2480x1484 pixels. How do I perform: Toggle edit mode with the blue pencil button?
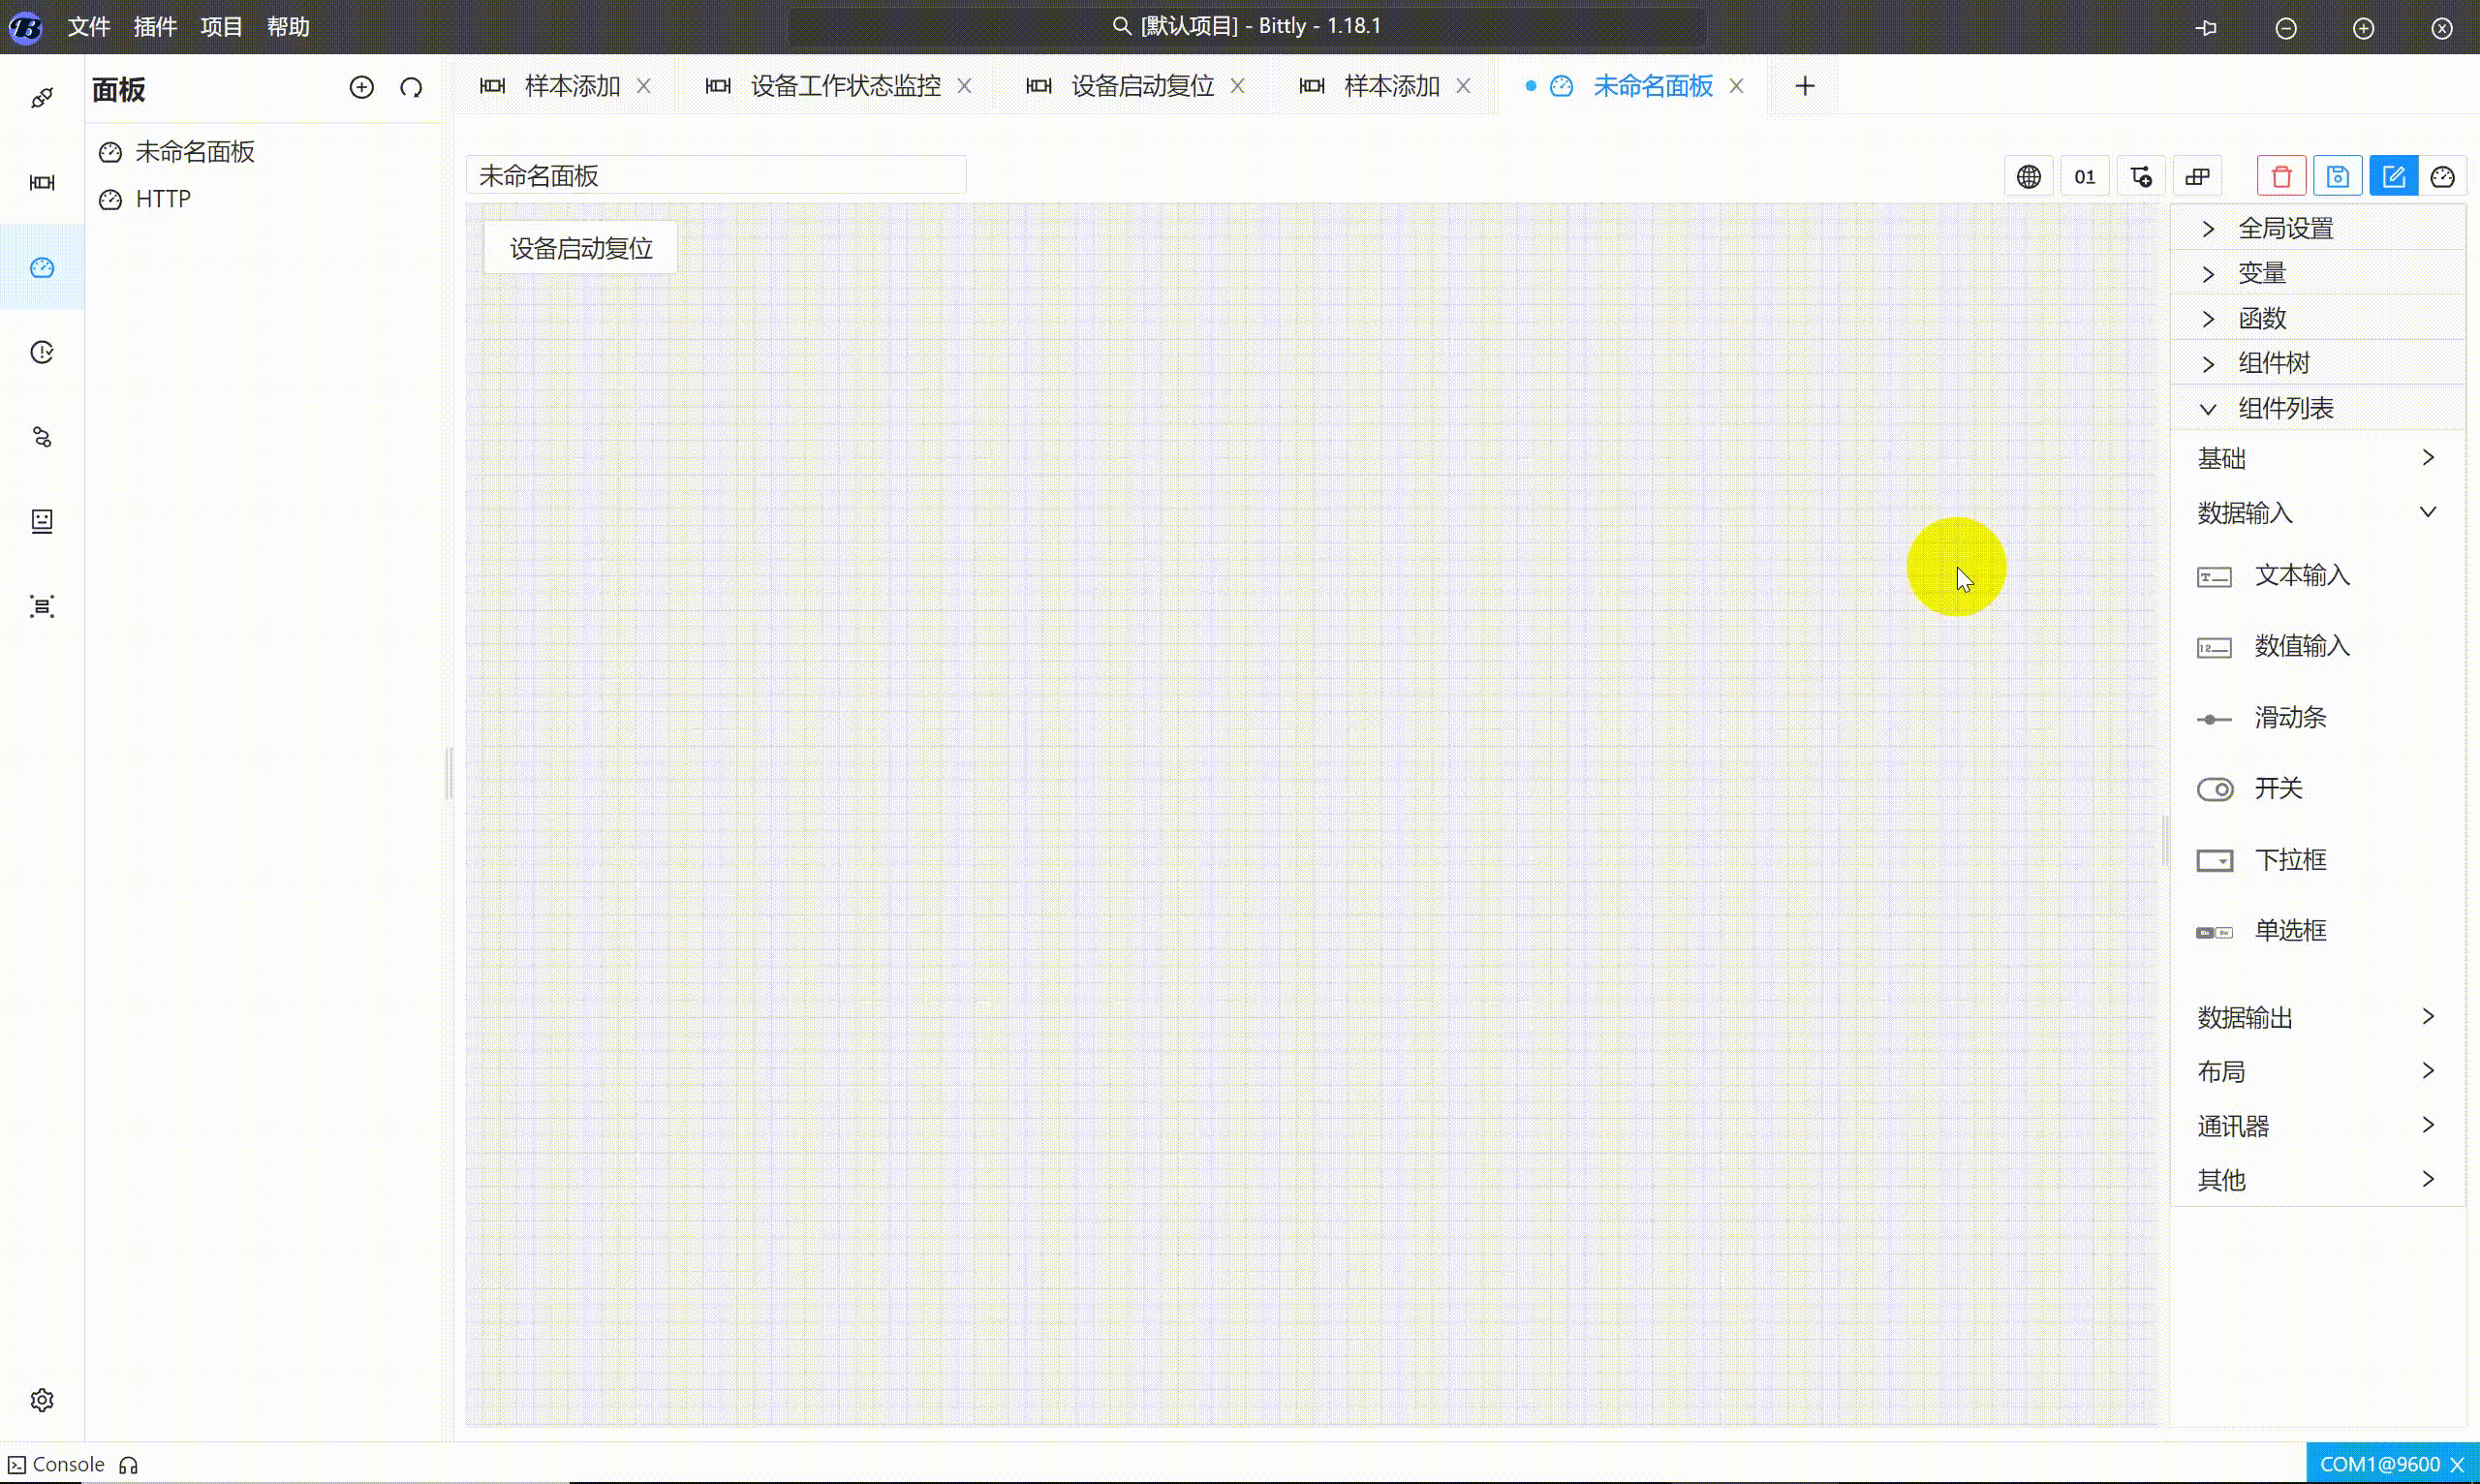coord(2394,175)
